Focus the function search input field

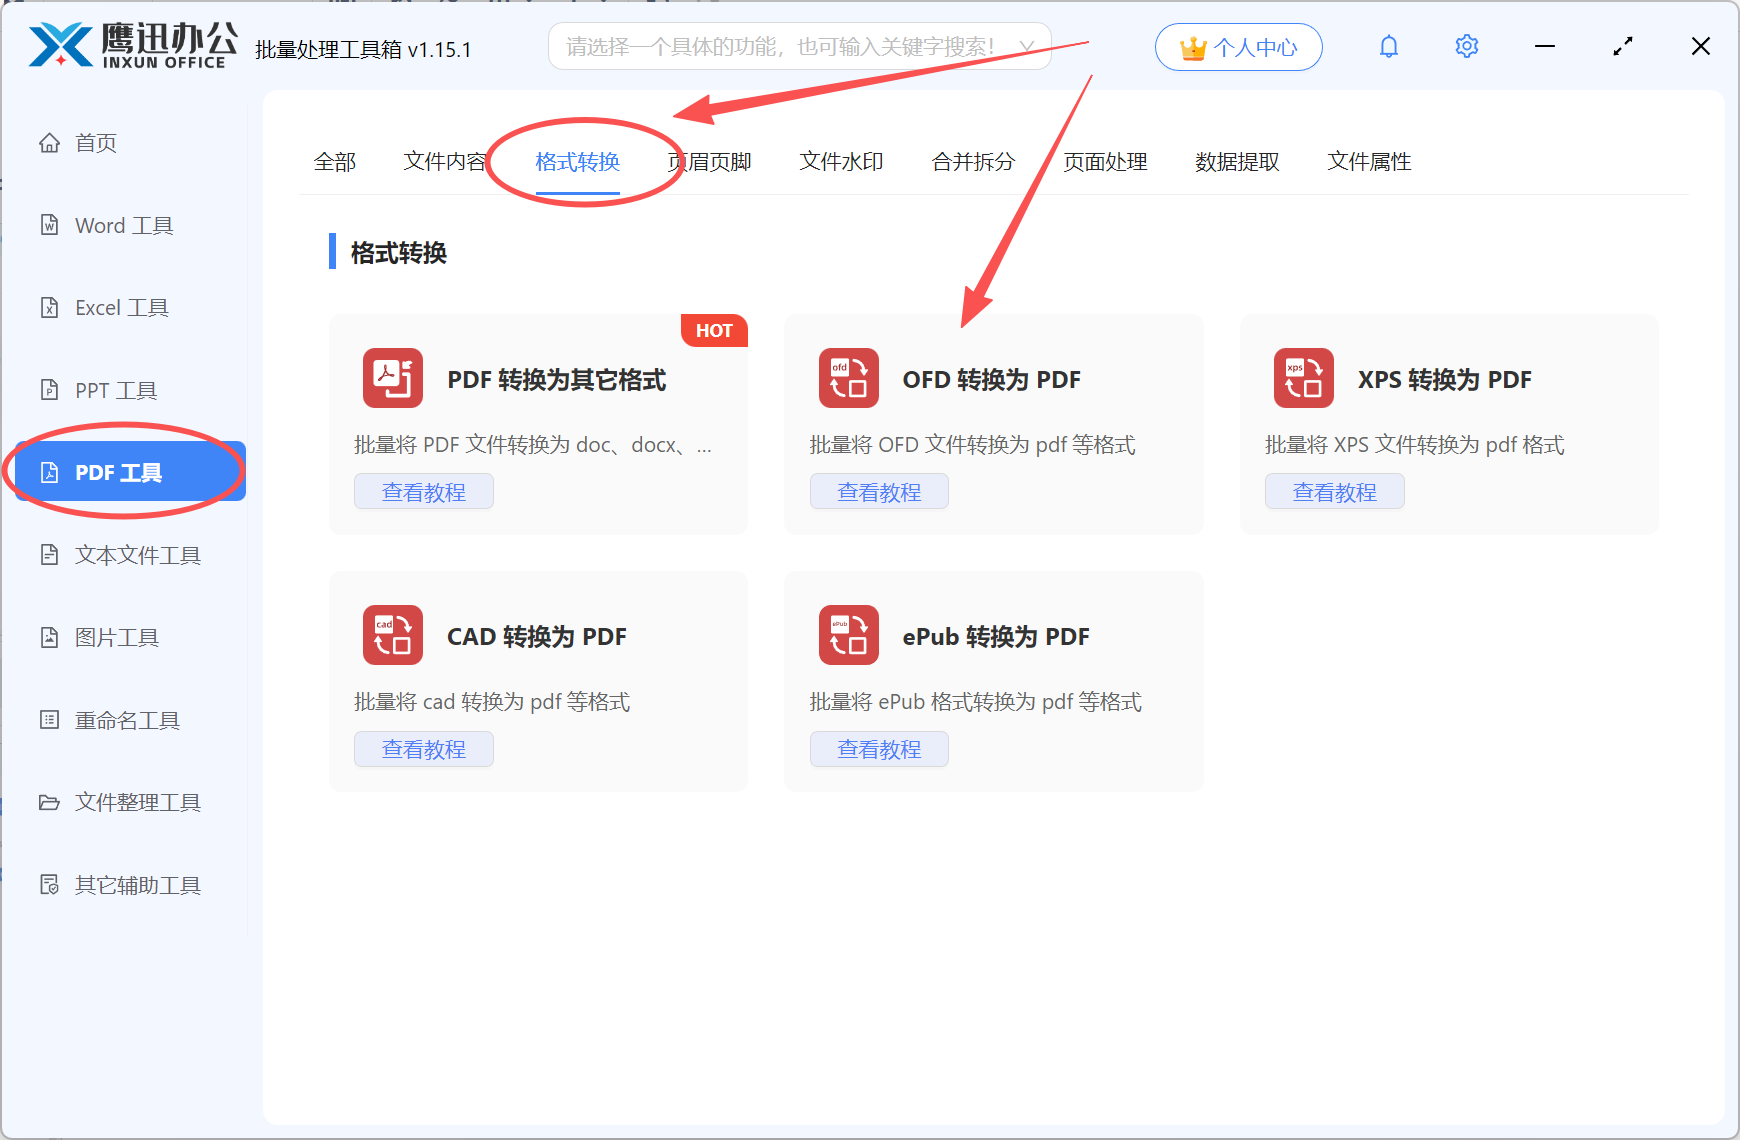point(799,47)
